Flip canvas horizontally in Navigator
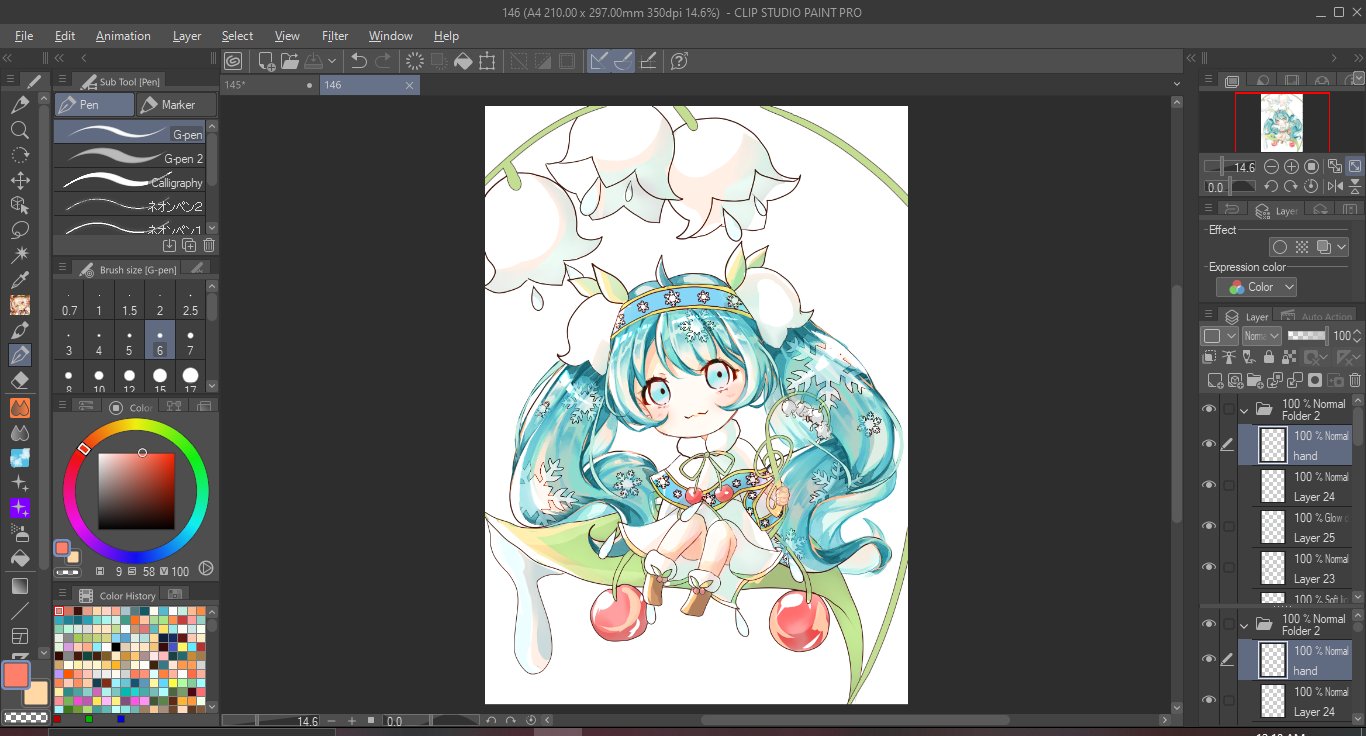Viewport: 1366px width, 736px height. click(x=1336, y=186)
